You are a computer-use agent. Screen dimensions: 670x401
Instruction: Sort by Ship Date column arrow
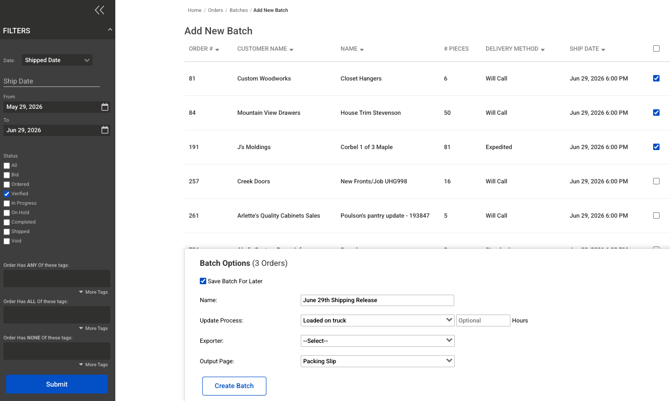(603, 50)
